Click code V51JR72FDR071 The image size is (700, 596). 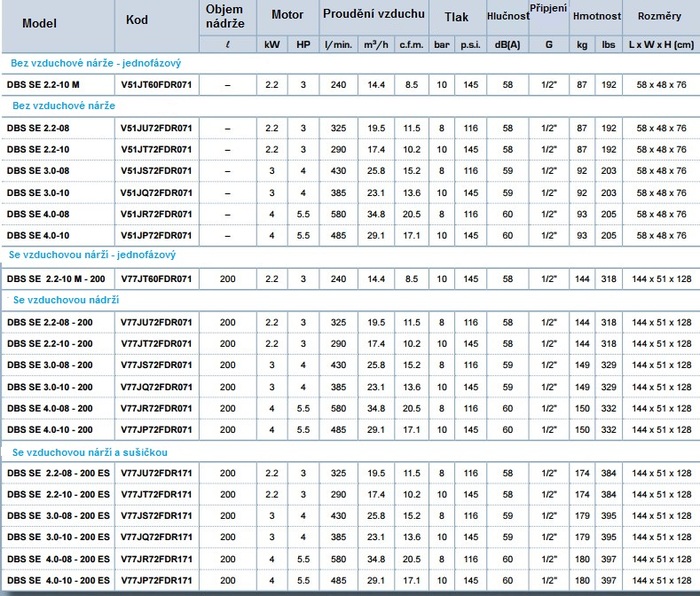click(x=156, y=214)
